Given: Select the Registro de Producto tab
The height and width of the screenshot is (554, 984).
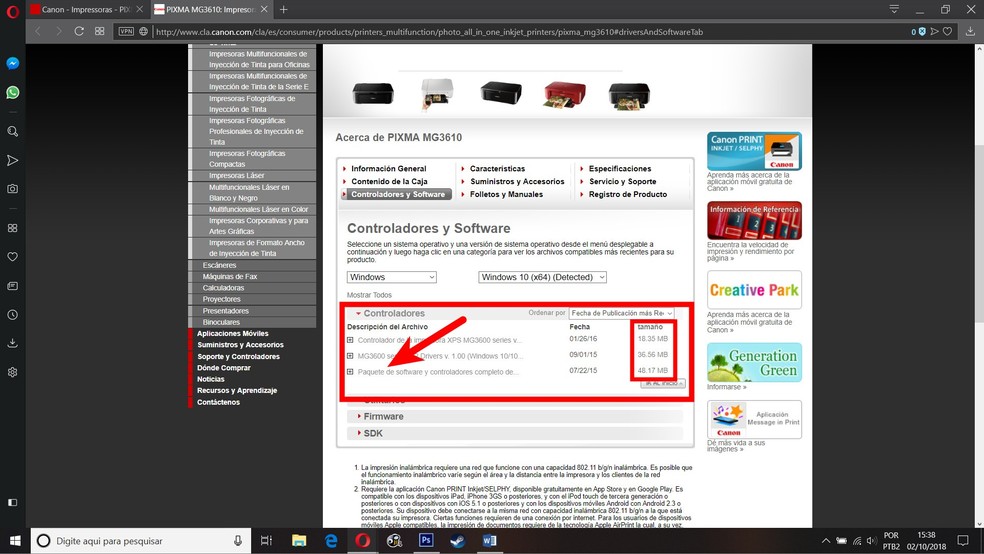Looking at the screenshot, I should (628, 194).
